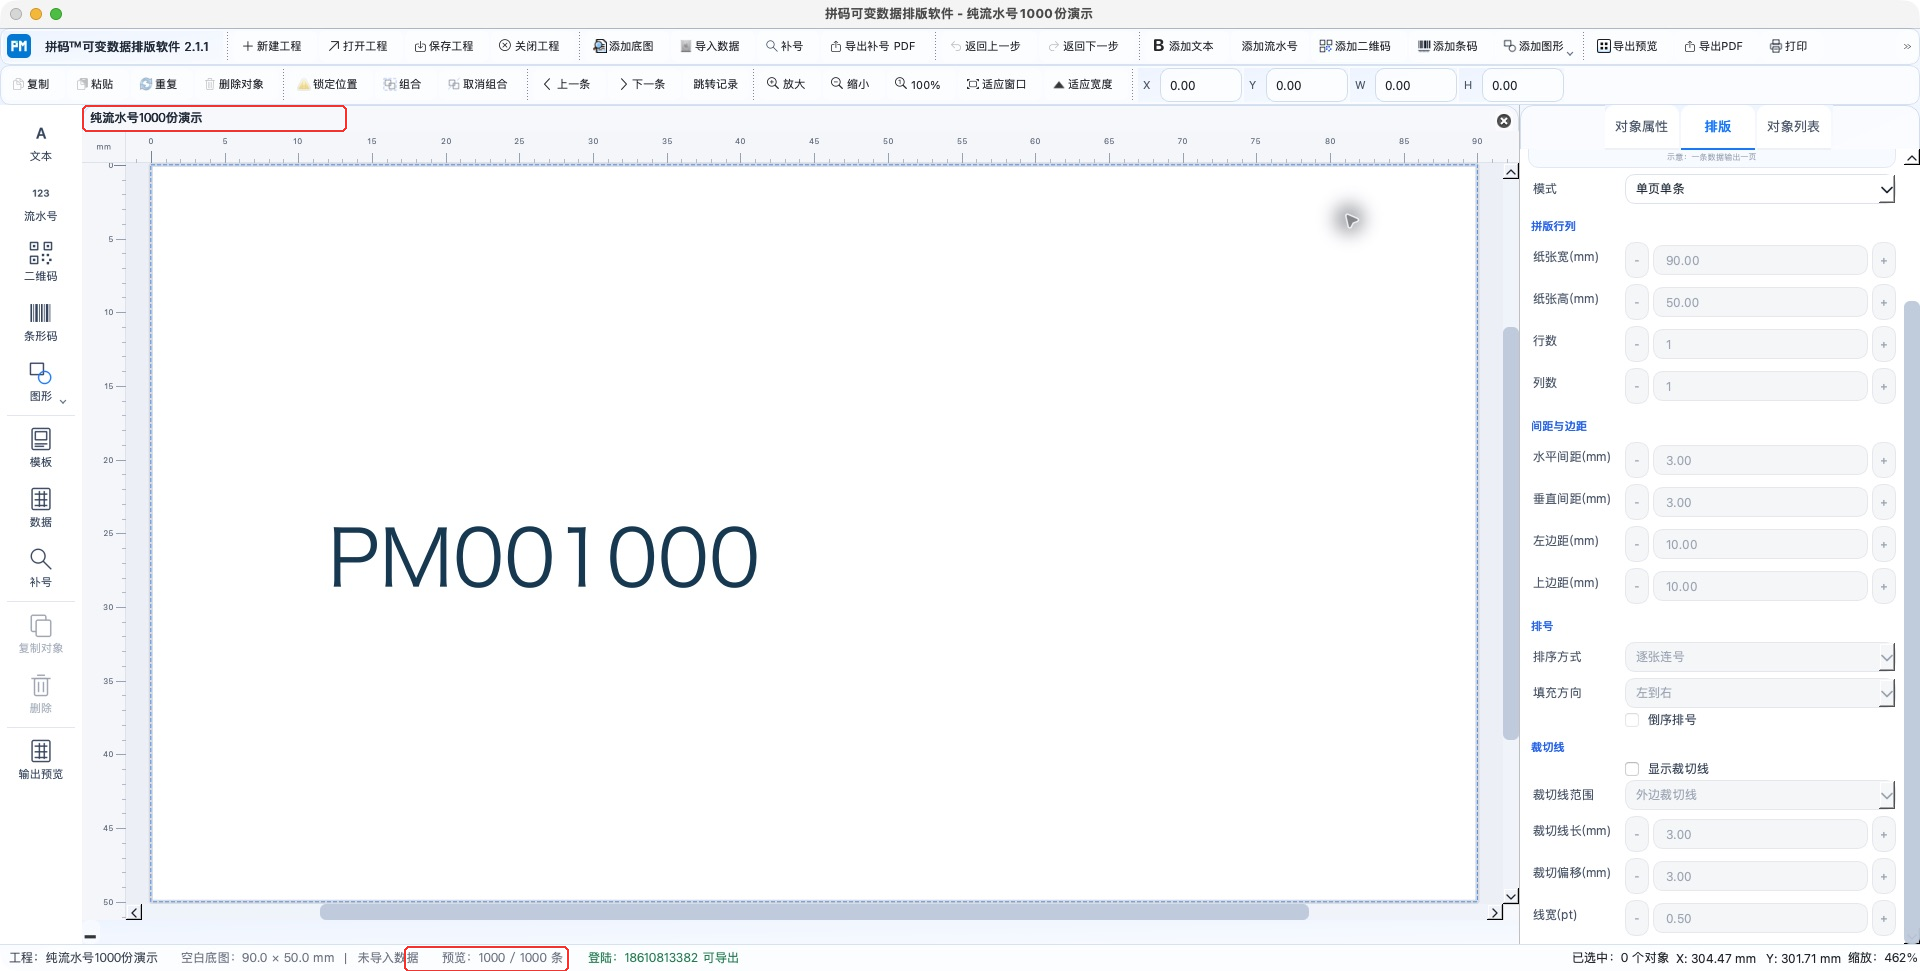Image resolution: width=1920 pixels, height=971 pixels.
Task: Click 导入数据 import data
Action: point(710,46)
